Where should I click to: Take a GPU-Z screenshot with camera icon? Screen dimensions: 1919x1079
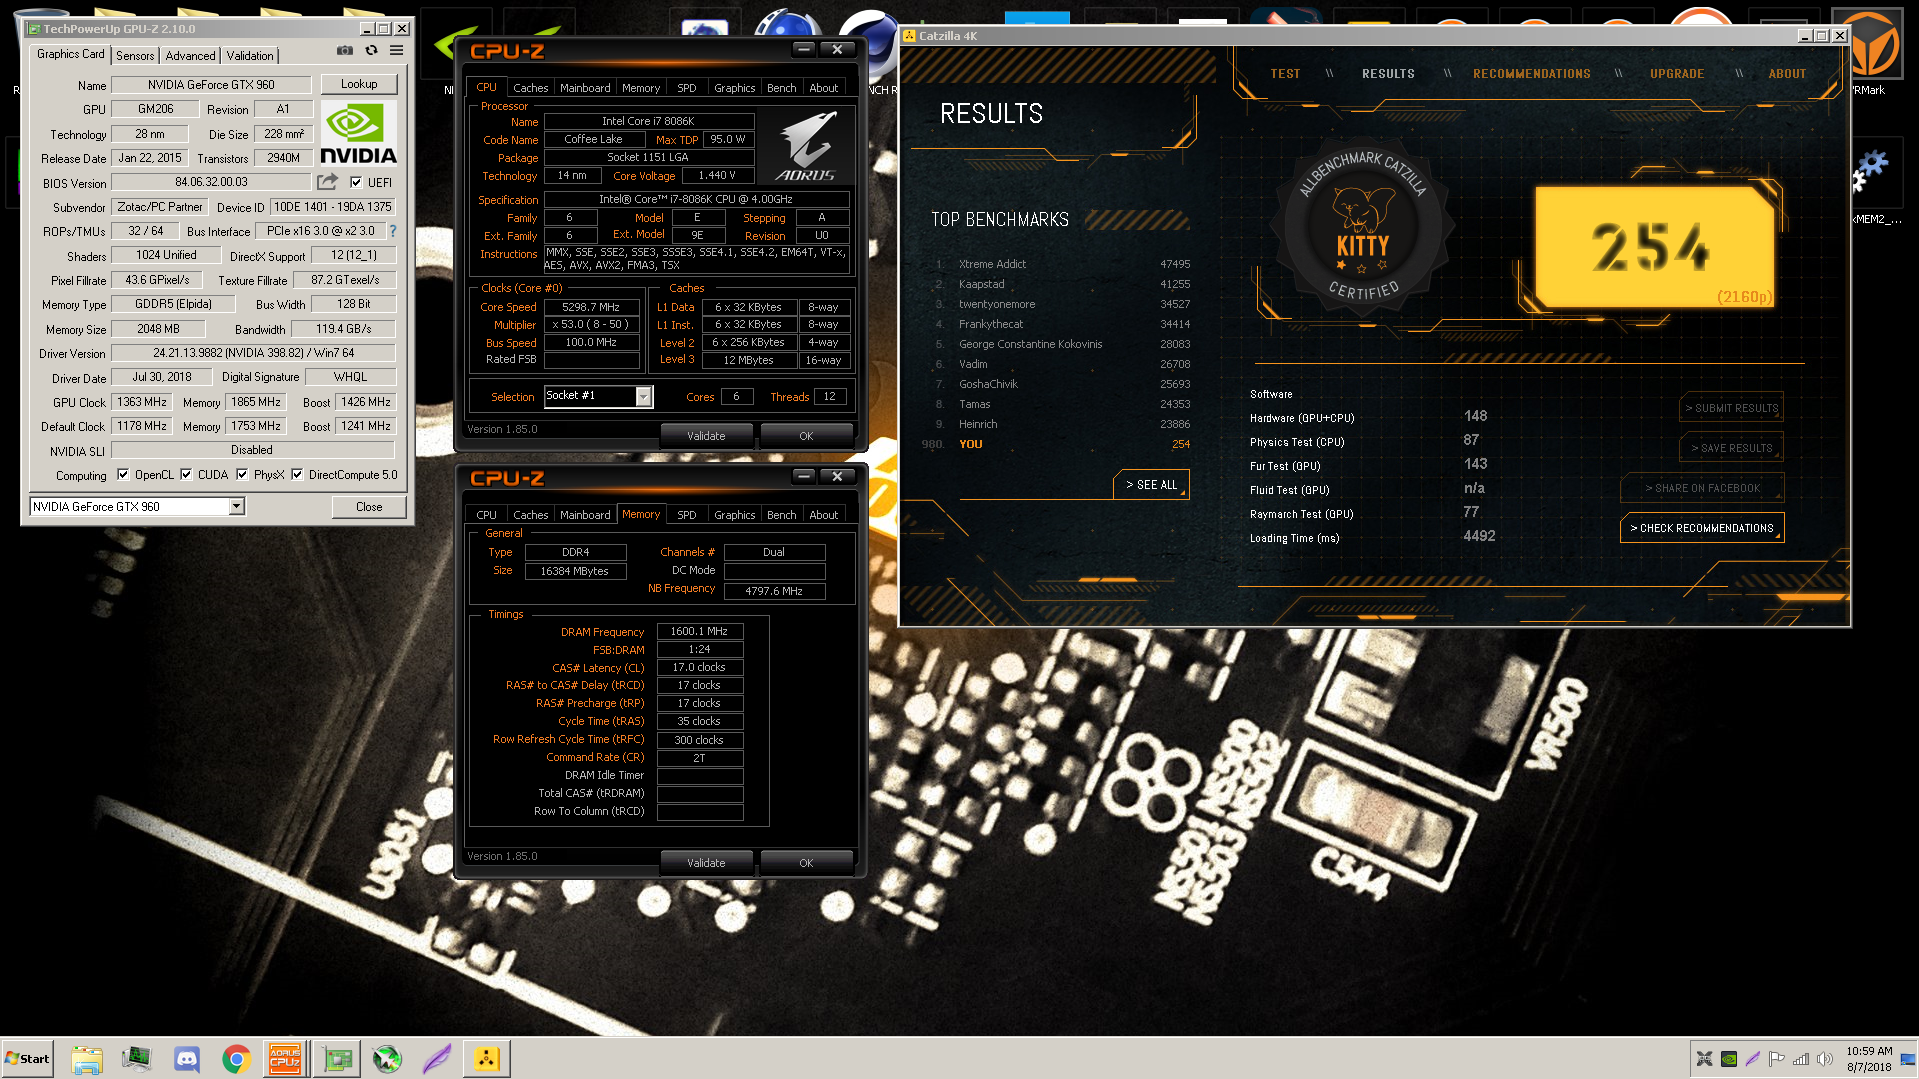(345, 50)
